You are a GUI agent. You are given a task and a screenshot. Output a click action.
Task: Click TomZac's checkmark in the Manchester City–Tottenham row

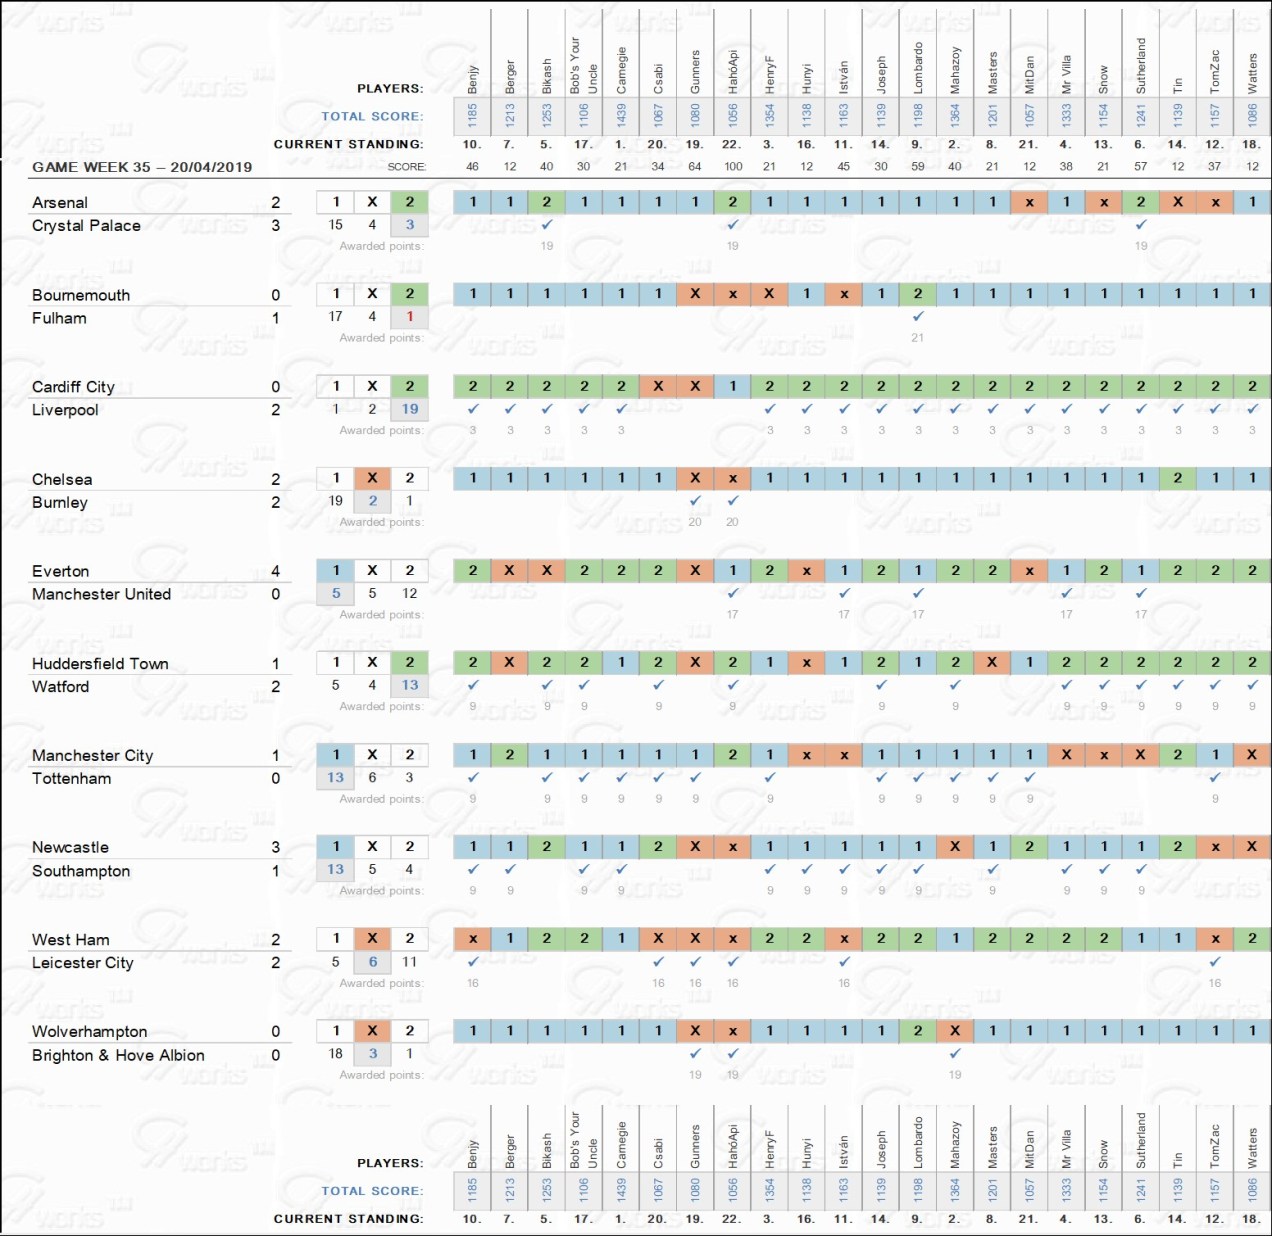tap(1215, 777)
